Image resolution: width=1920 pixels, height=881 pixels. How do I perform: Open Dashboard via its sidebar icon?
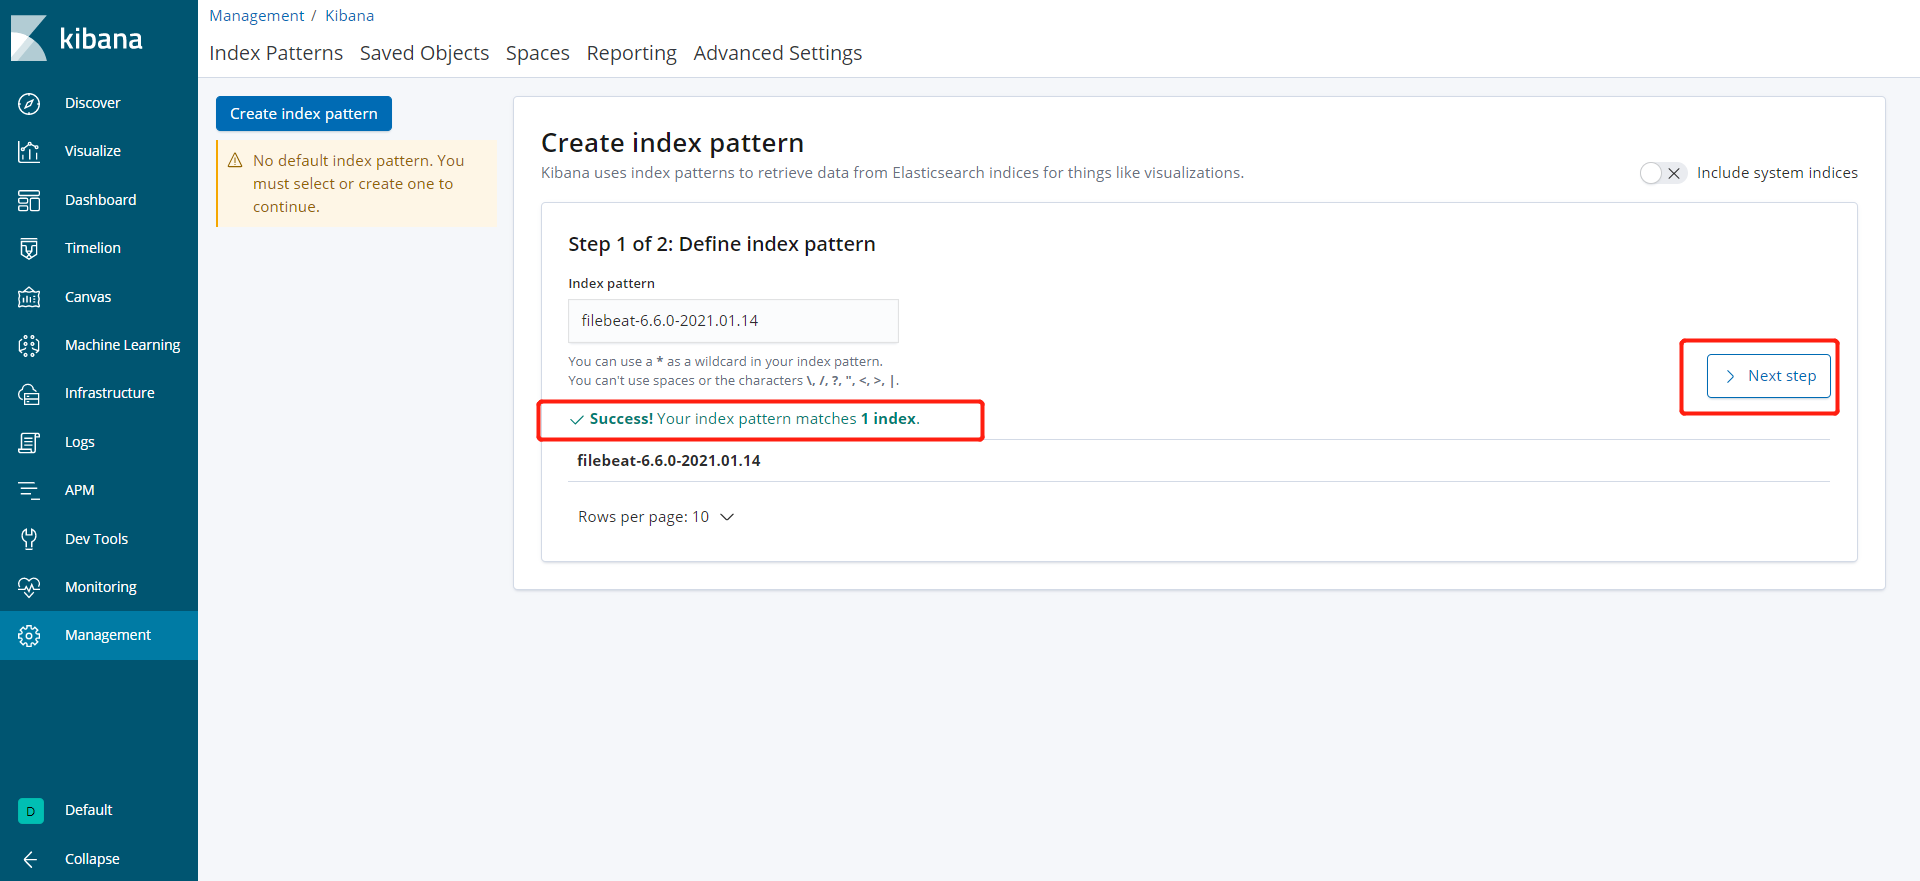tap(29, 200)
